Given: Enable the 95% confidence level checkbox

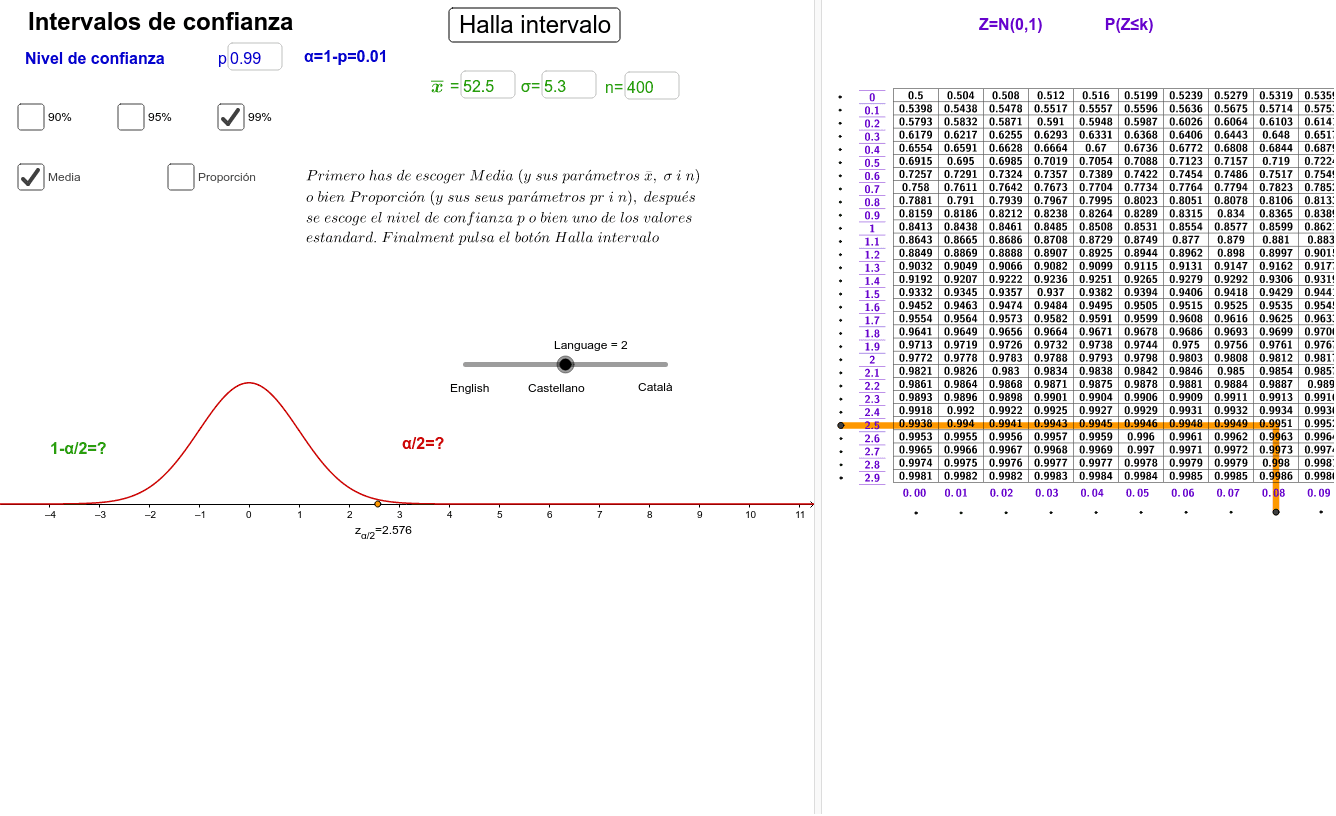Looking at the screenshot, I should click(130, 117).
